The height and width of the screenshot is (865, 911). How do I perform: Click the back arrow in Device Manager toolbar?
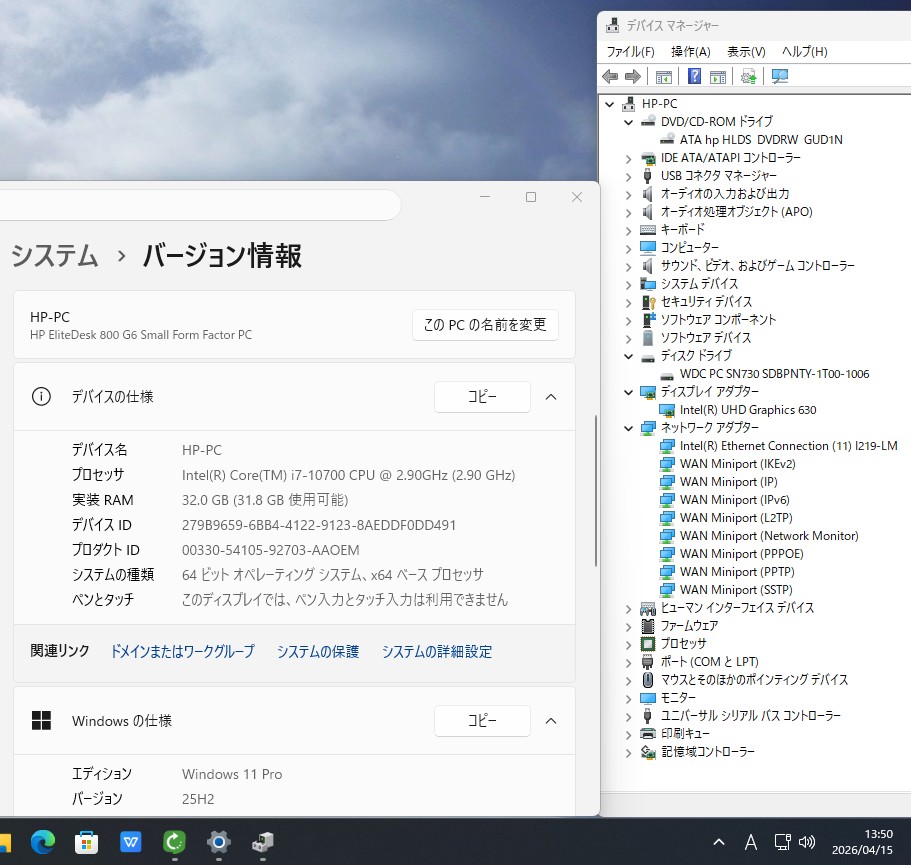pyautogui.click(x=610, y=77)
